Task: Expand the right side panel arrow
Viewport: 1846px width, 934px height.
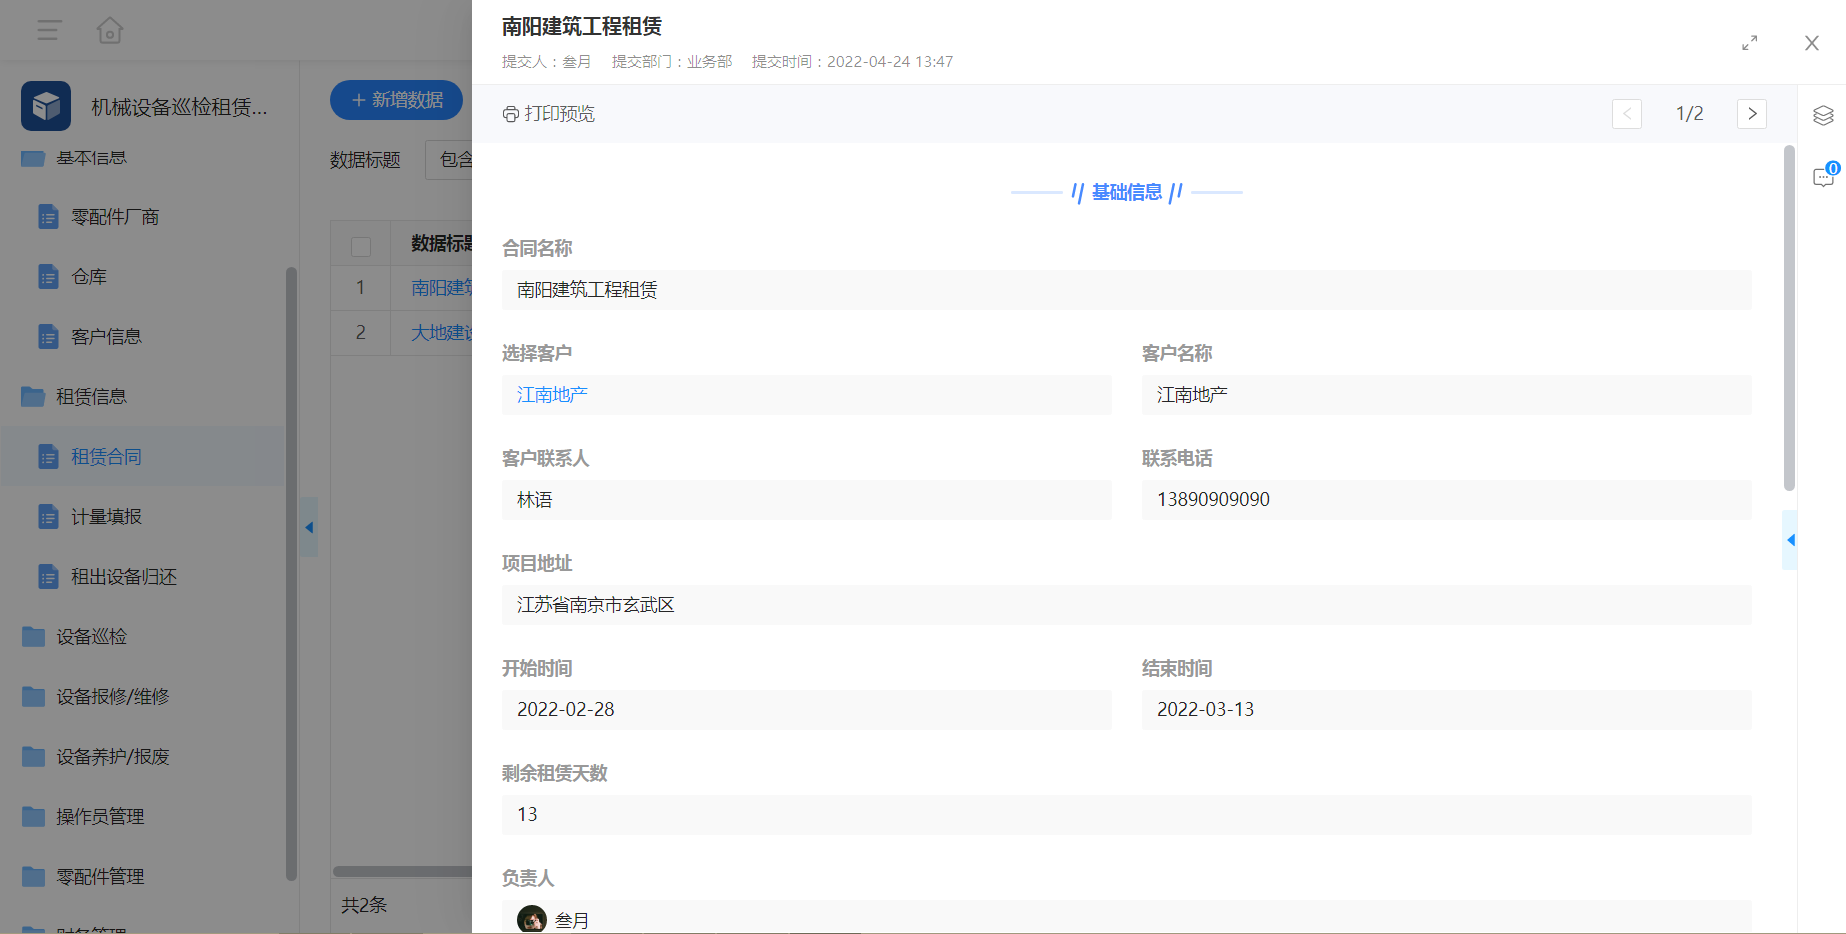Action: (x=1790, y=540)
